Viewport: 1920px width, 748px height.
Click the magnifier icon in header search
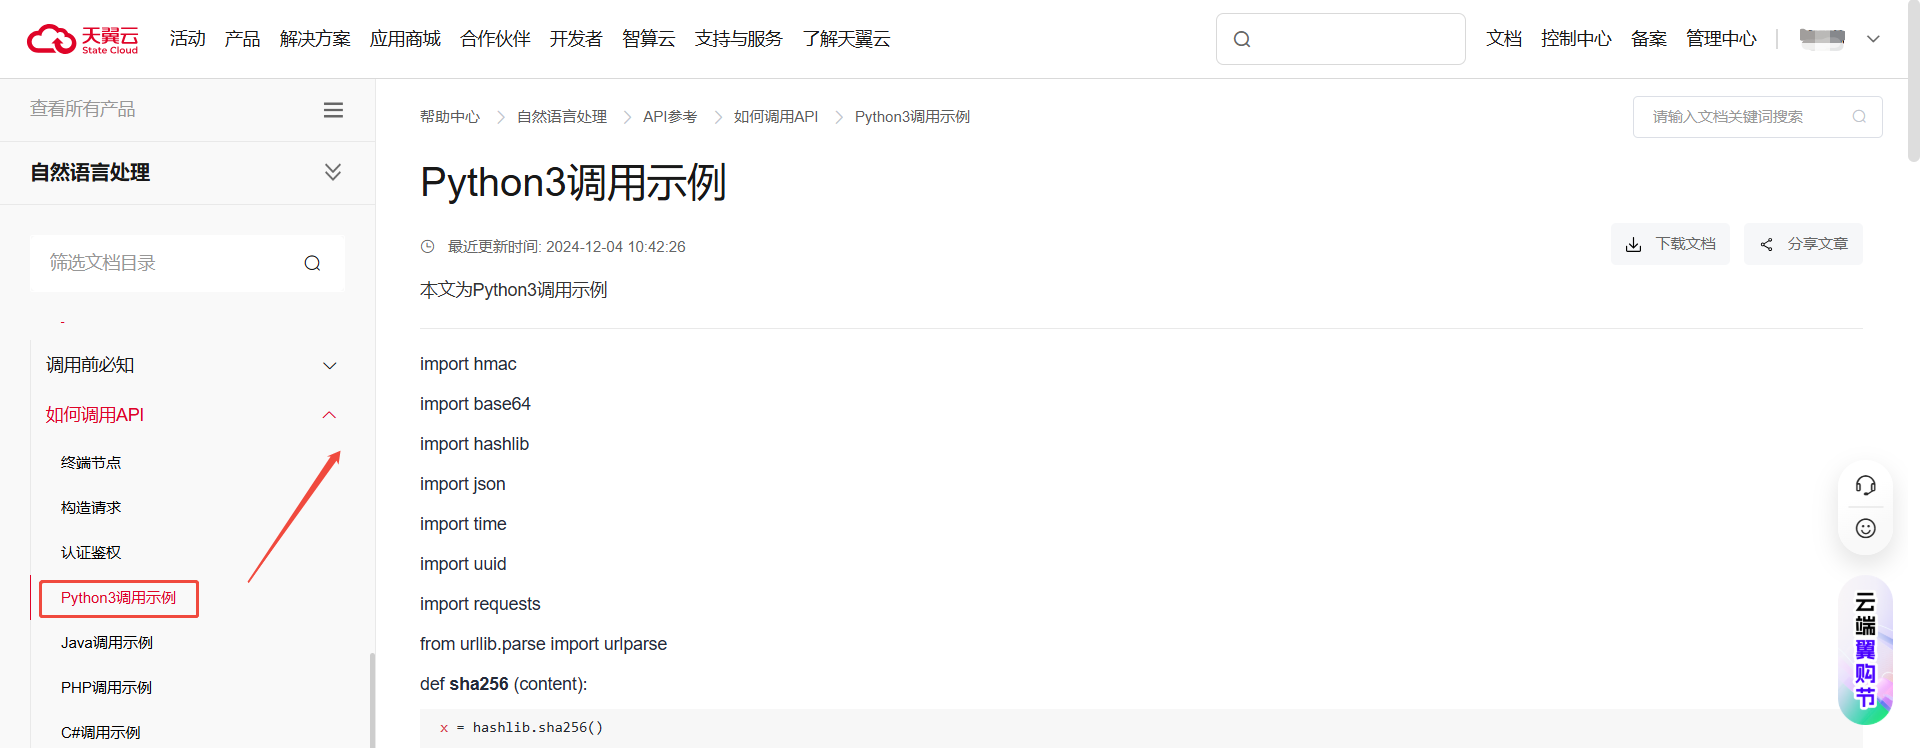click(x=1242, y=39)
